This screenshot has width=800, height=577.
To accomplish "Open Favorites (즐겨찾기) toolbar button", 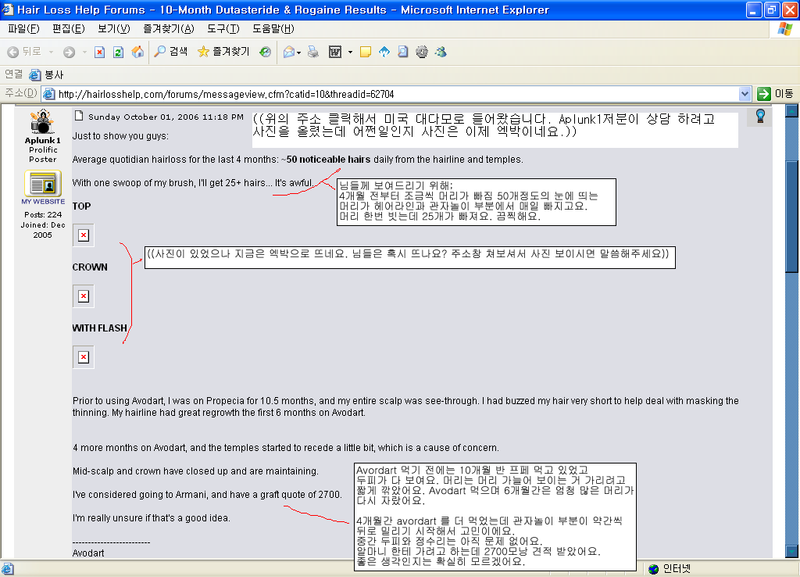I will 223,52.
